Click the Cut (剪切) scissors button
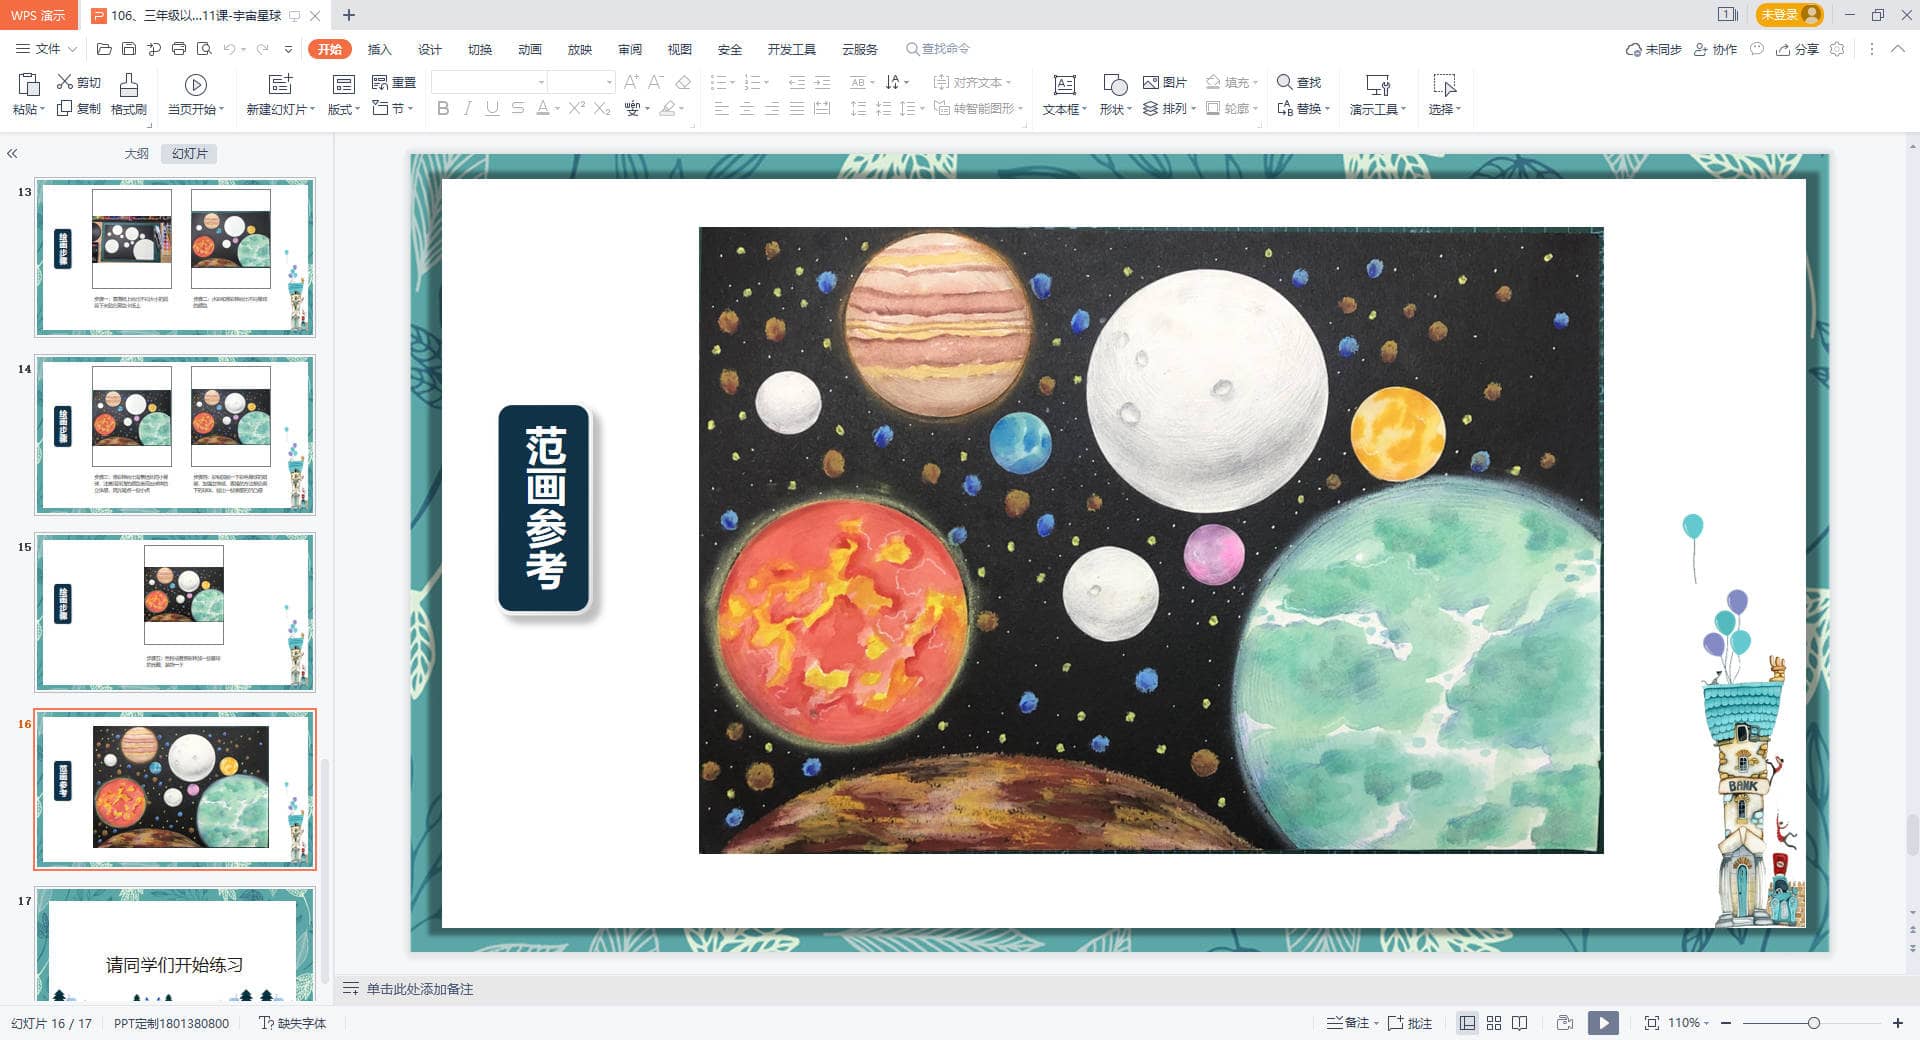Image resolution: width=1920 pixels, height=1040 pixels. [79, 82]
